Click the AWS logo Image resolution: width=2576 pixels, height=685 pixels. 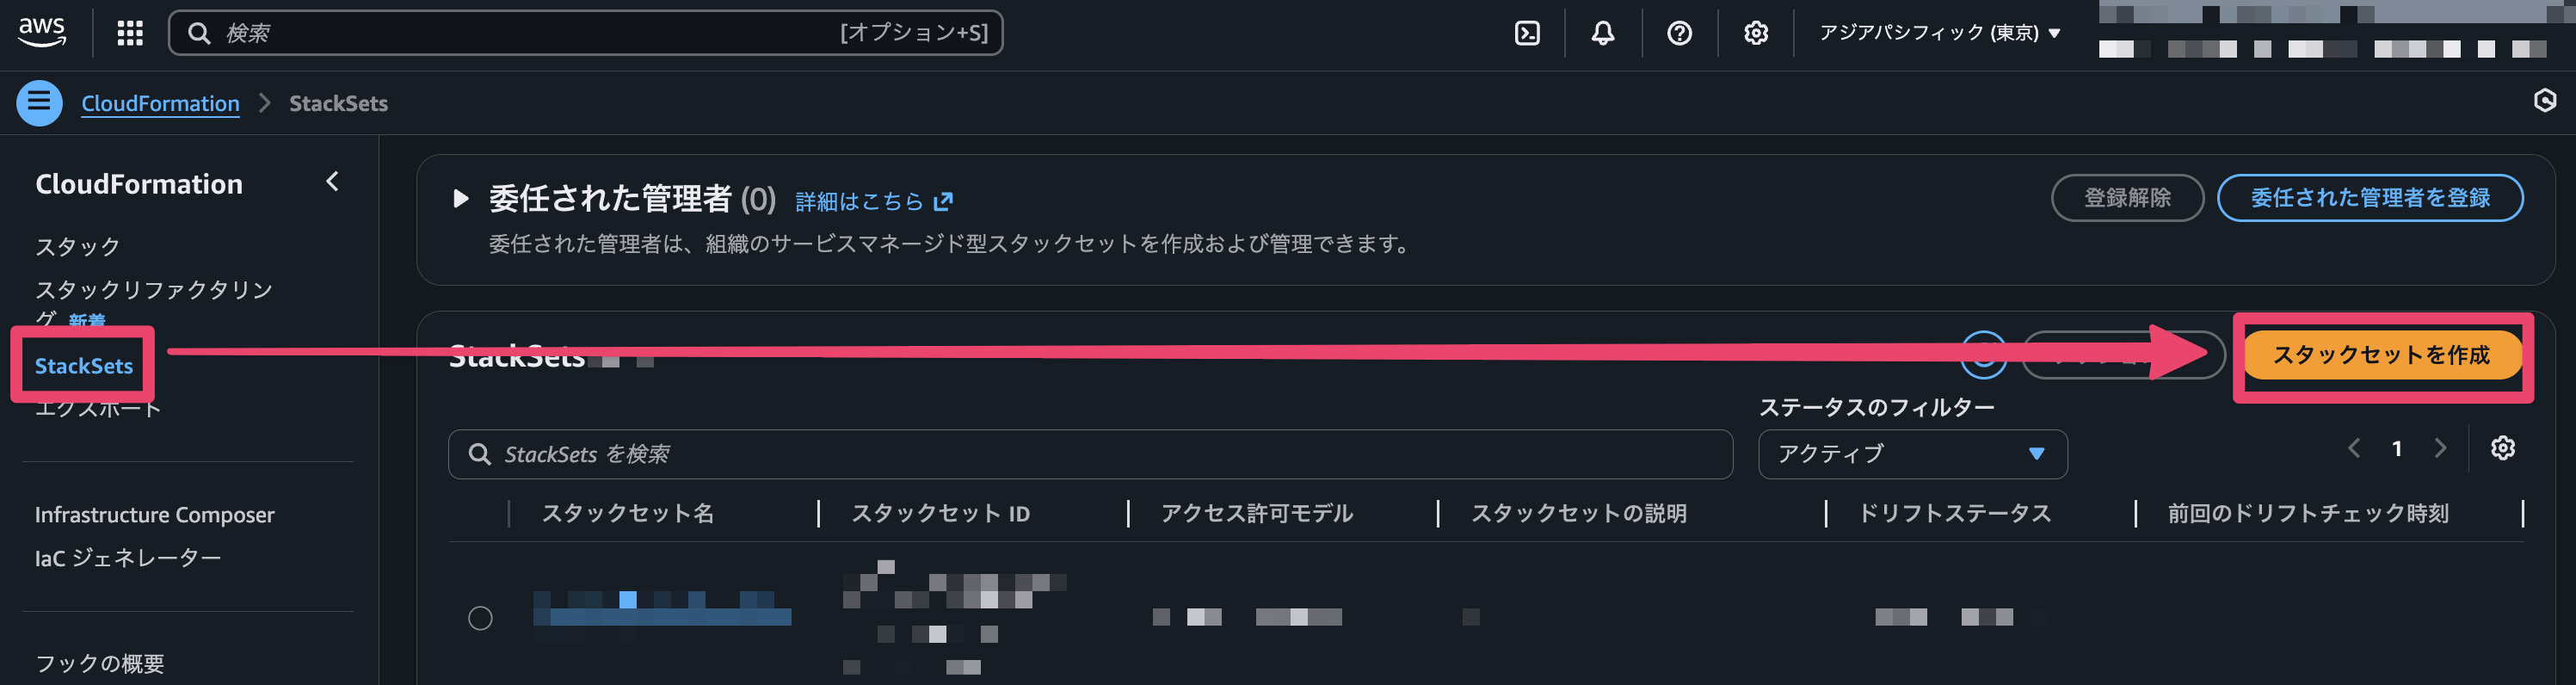point(41,33)
